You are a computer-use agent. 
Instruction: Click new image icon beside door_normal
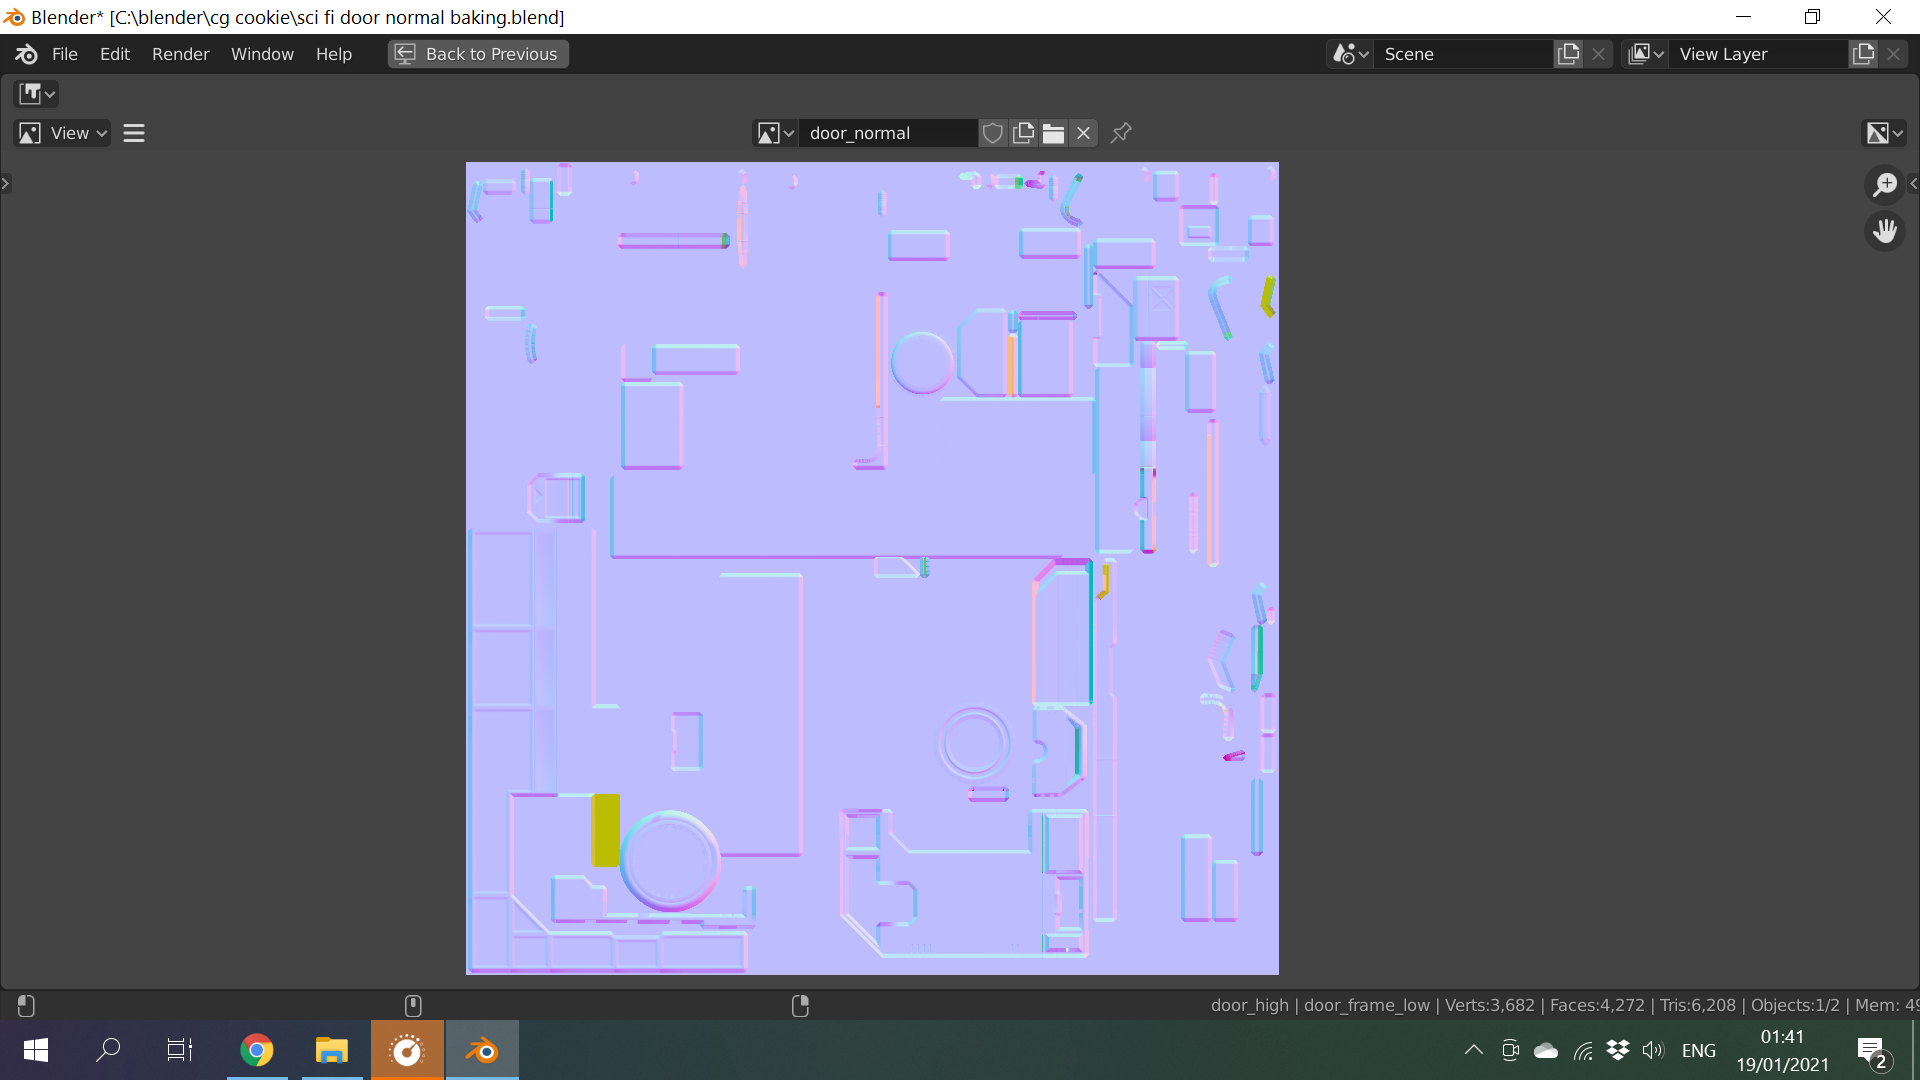pyautogui.click(x=1023, y=133)
